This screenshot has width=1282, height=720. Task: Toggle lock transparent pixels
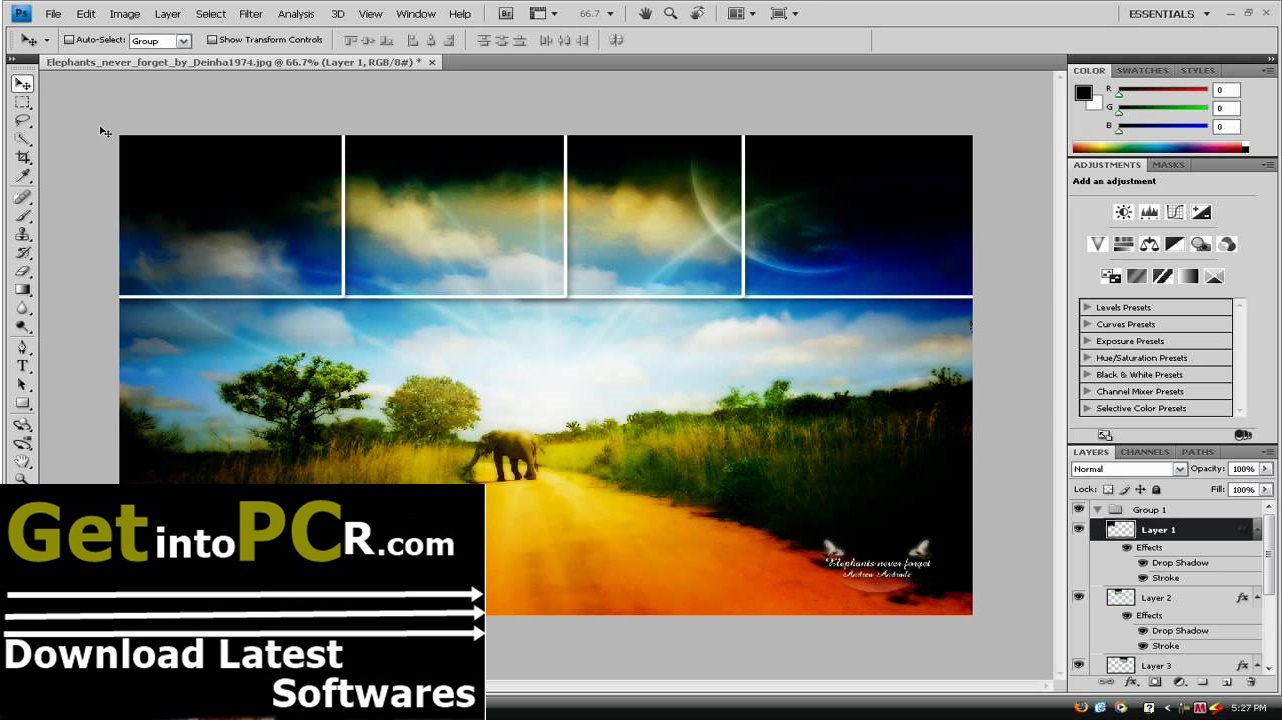click(1108, 490)
